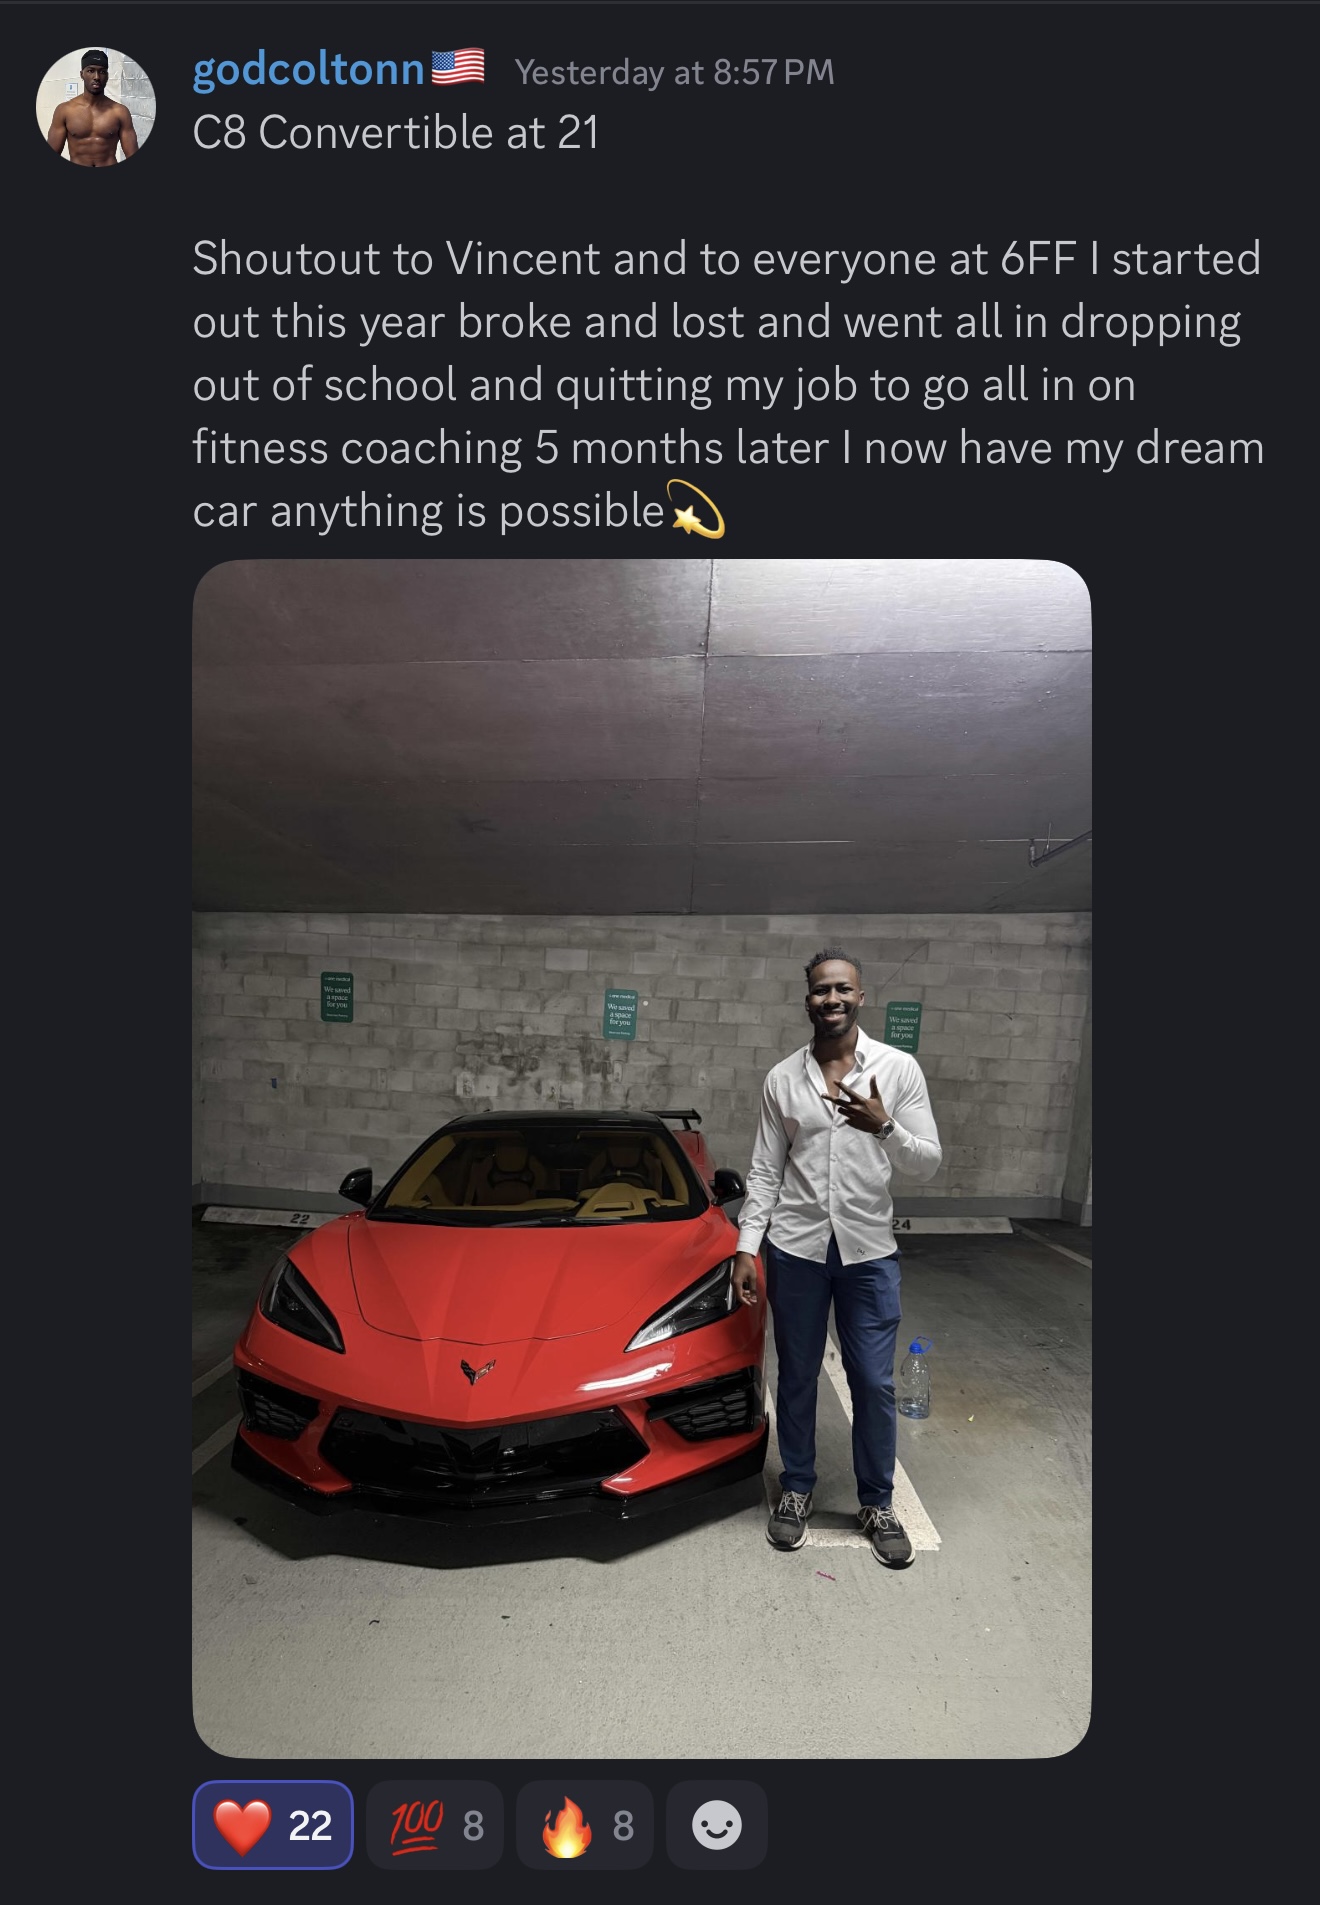Click the US flag emoji beside username

pyautogui.click(x=458, y=68)
